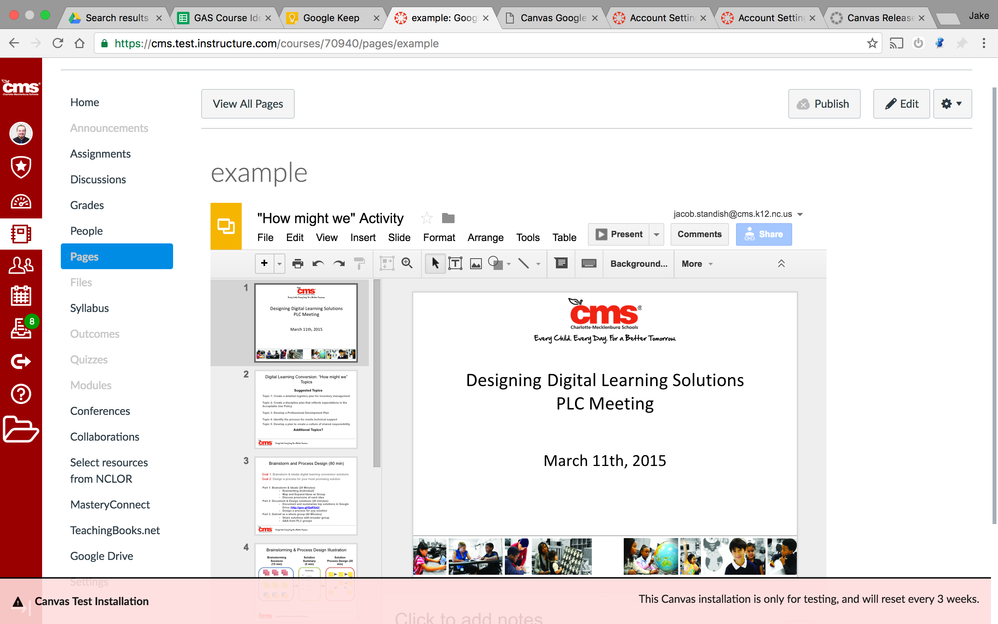Switch to the GAS Course browser tab
Viewport: 998px width, 624px height.
[225, 18]
